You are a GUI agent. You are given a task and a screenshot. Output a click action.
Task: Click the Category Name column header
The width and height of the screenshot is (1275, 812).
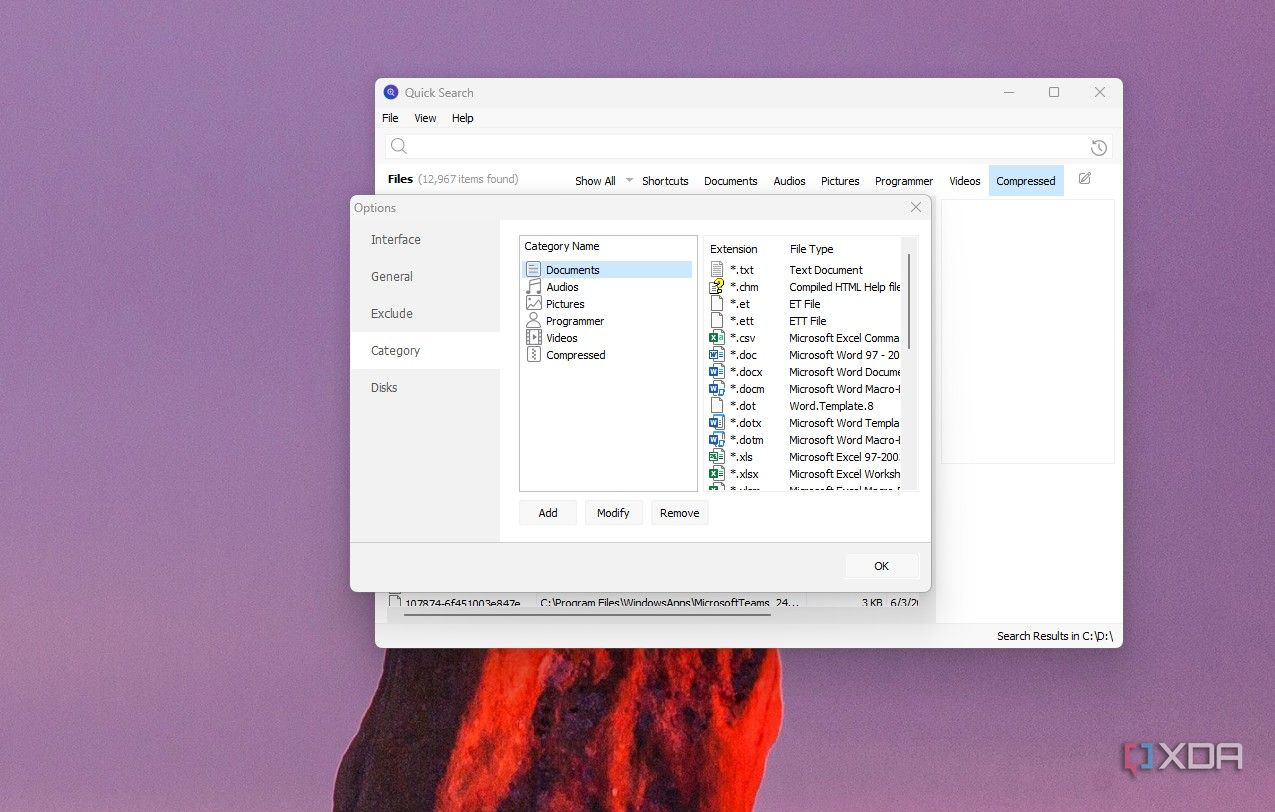(562, 246)
